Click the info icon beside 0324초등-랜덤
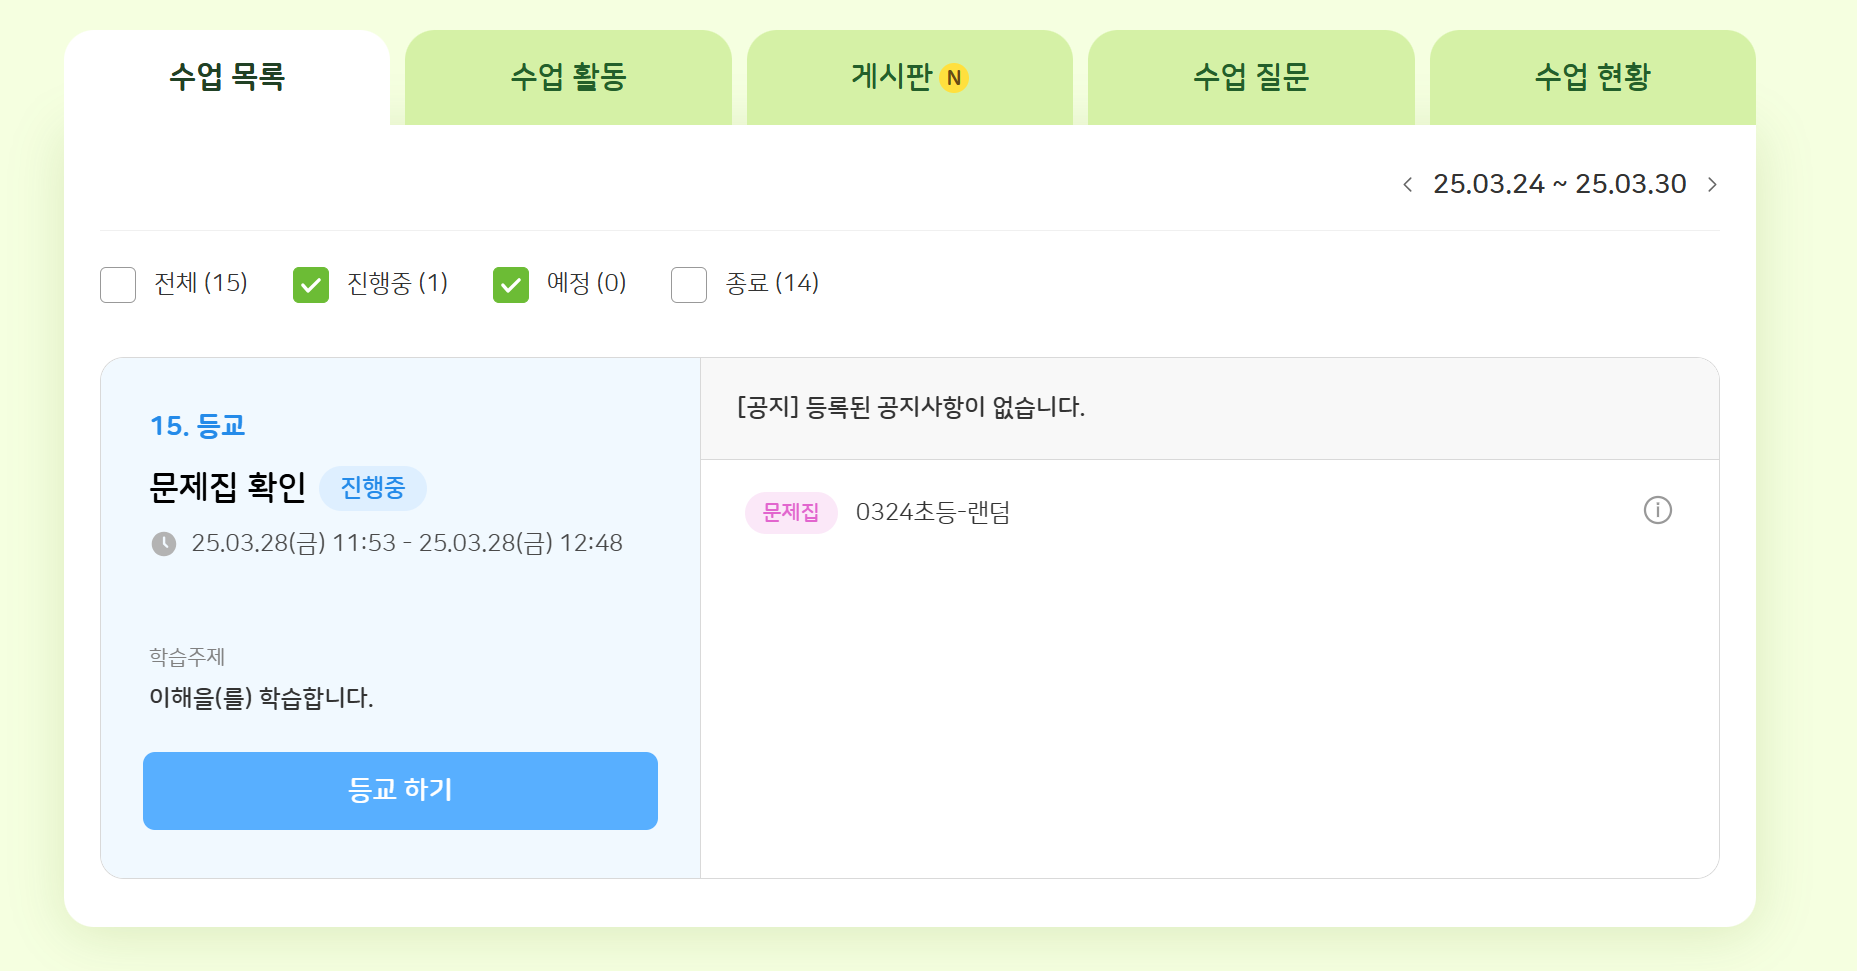 (x=1657, y=511)
